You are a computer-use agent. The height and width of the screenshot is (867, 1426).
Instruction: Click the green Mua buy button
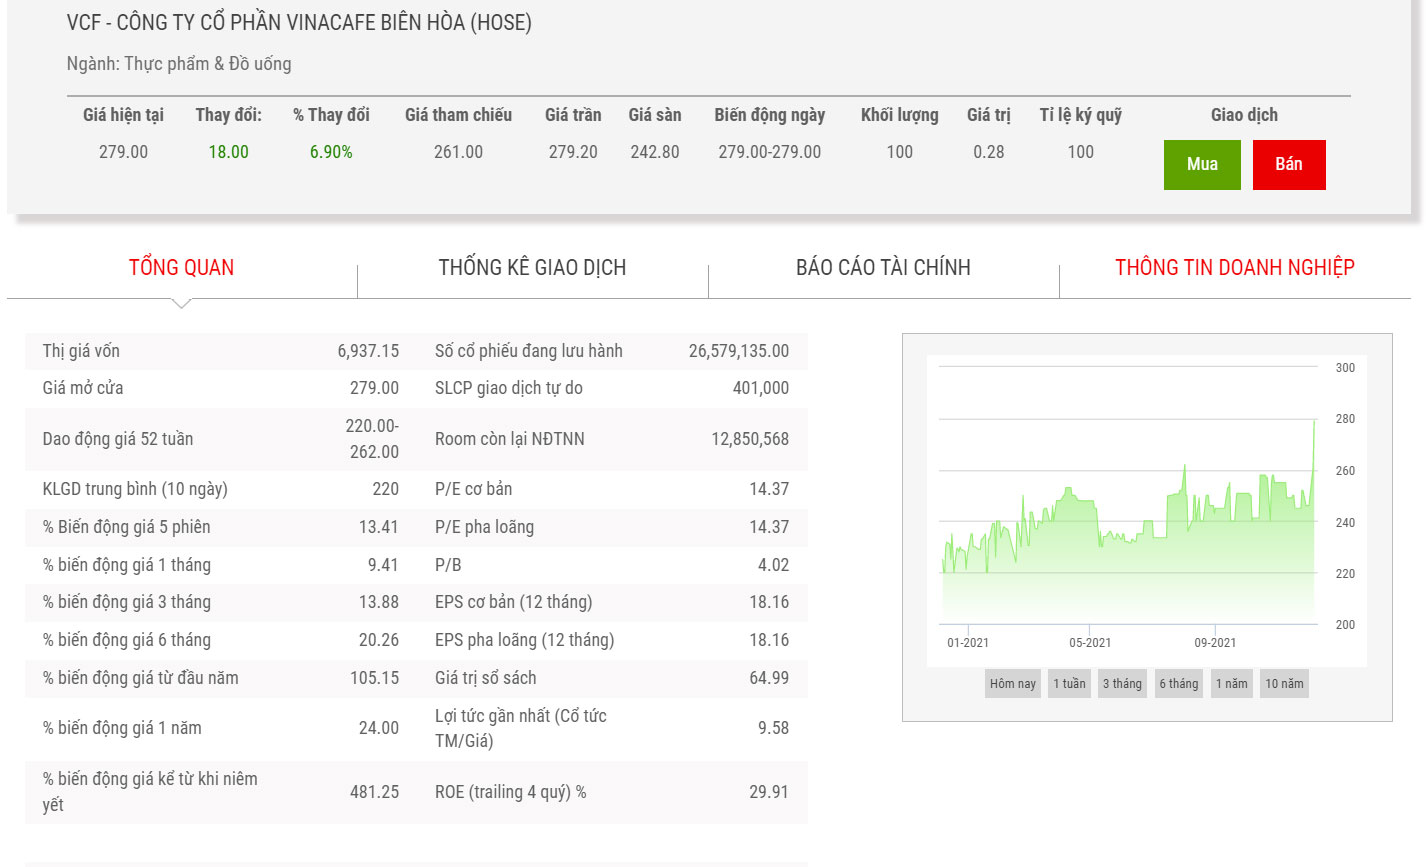pos(1202,165)
